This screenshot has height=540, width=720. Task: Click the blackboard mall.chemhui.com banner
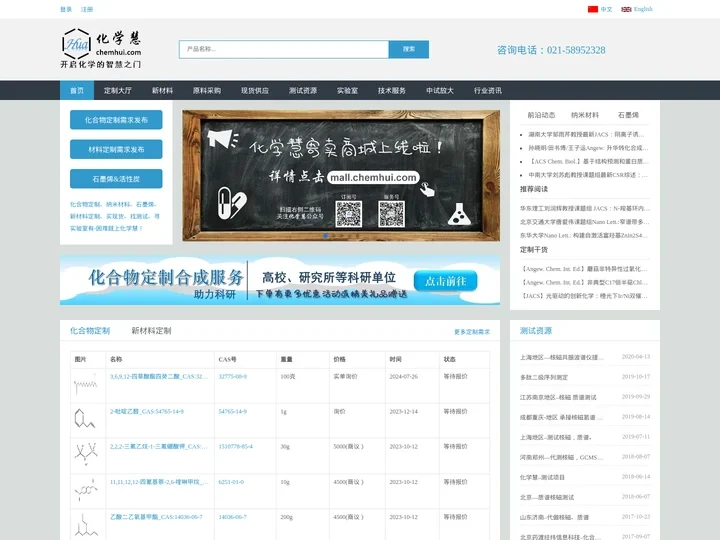341,175
